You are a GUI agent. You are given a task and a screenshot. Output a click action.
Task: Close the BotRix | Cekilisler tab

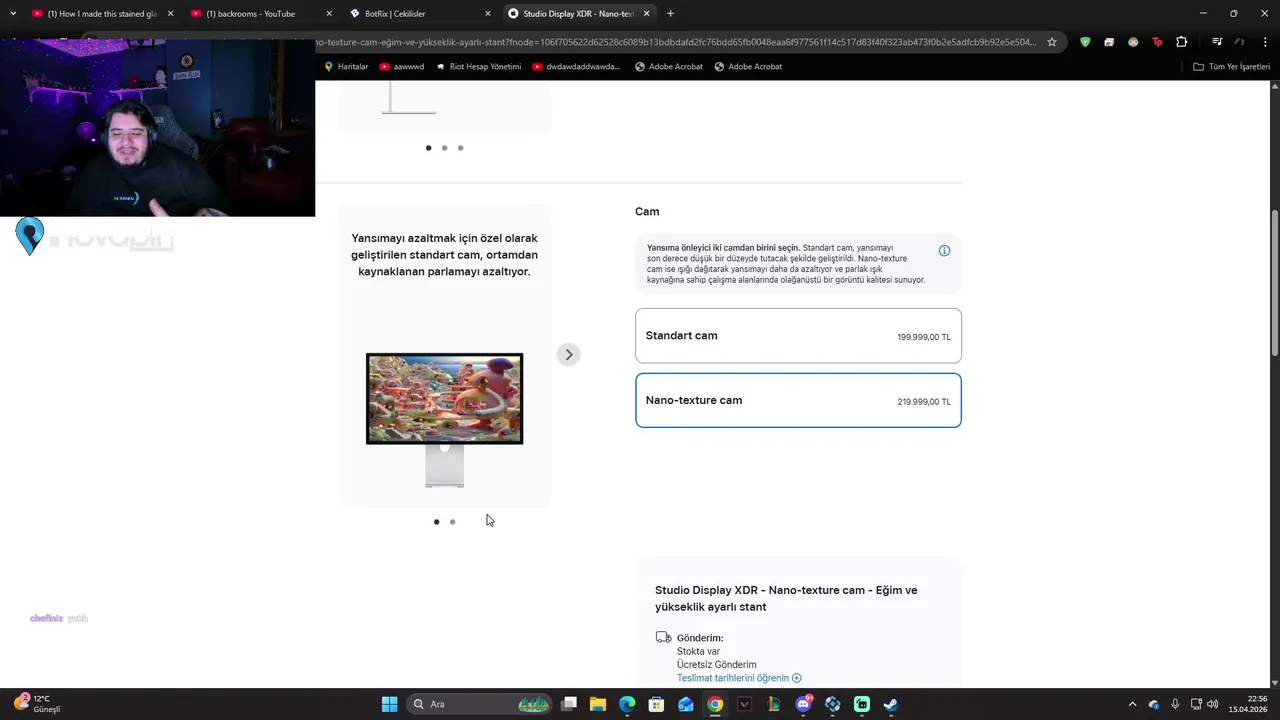[488, 14]
